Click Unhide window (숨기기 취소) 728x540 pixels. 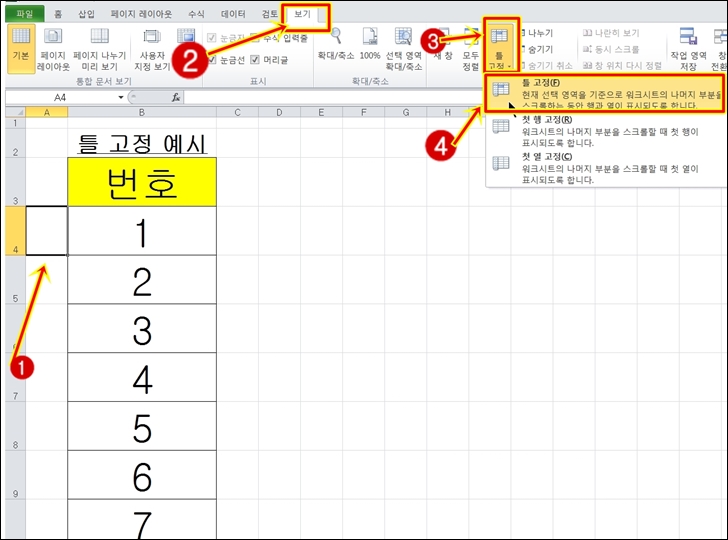pyautogui.click(x=547, y=65)
